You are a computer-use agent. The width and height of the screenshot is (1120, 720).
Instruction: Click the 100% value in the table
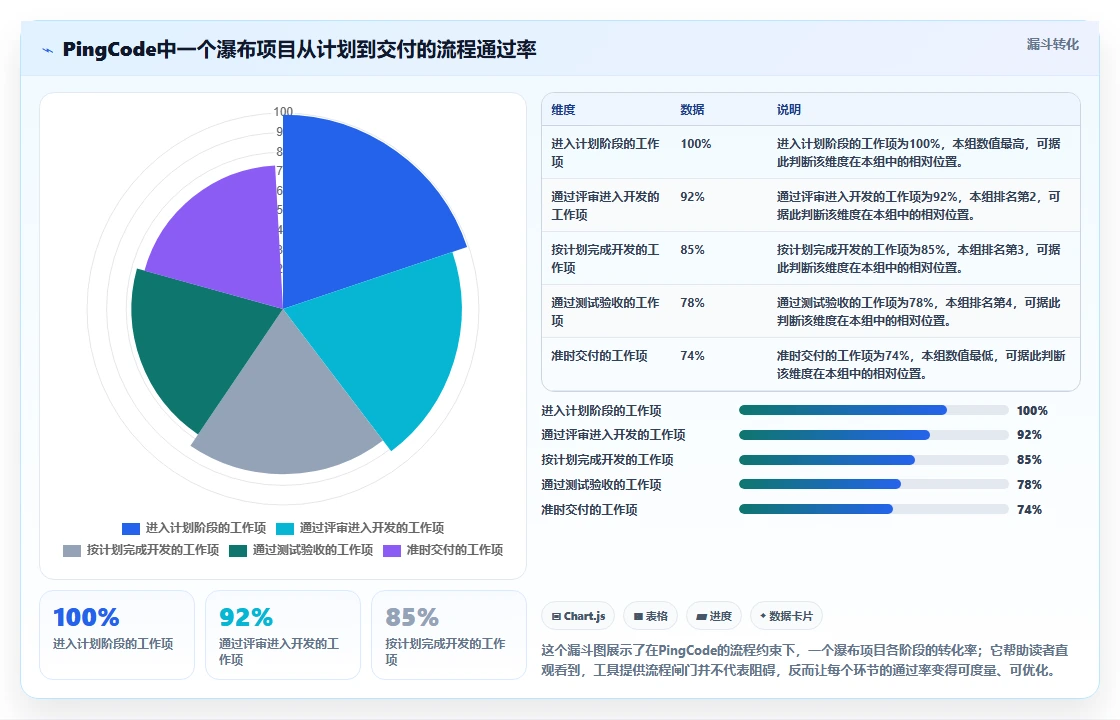pos(696,144)
